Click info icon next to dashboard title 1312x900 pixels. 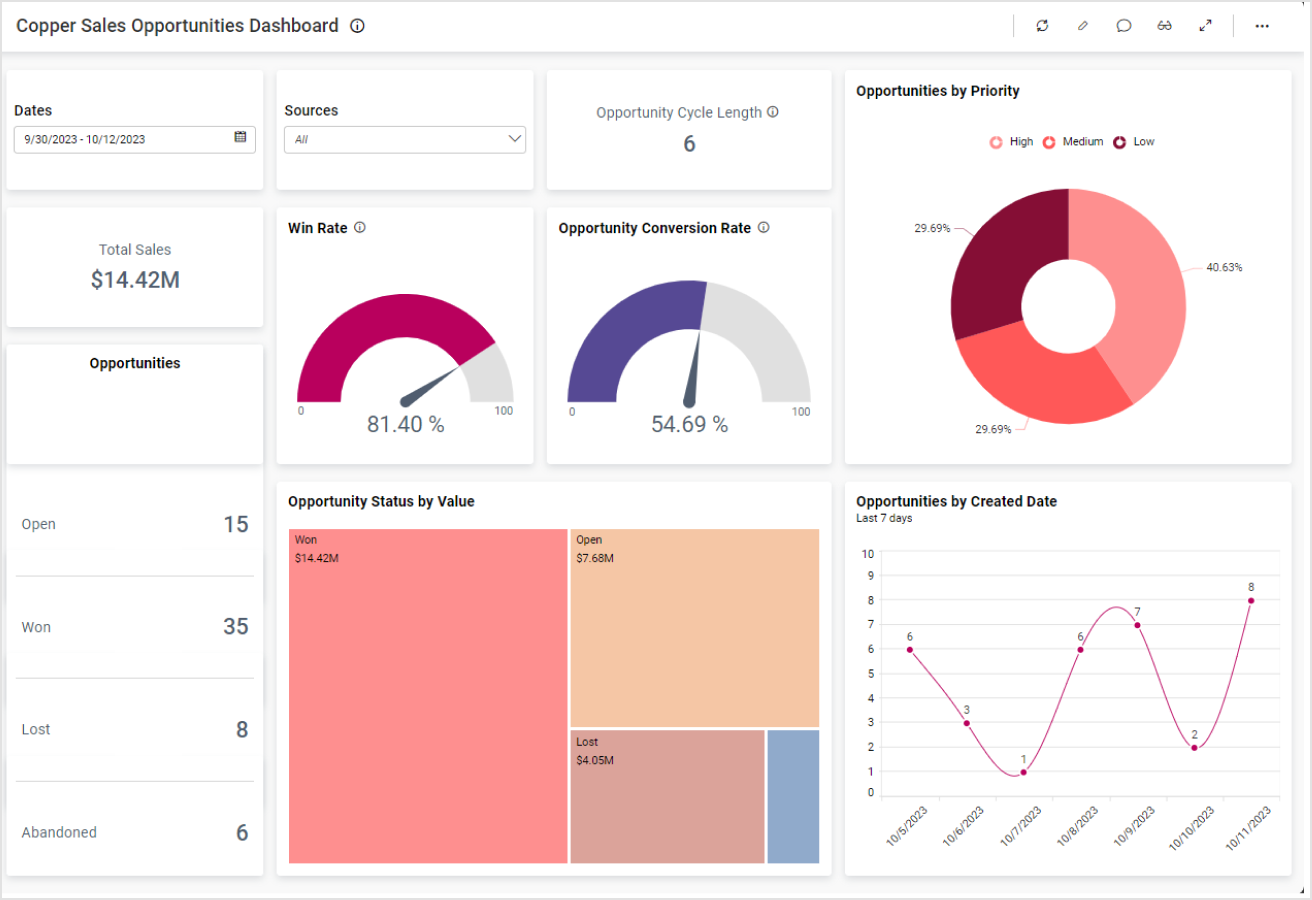pyautogui.click(x=358, y=26)
